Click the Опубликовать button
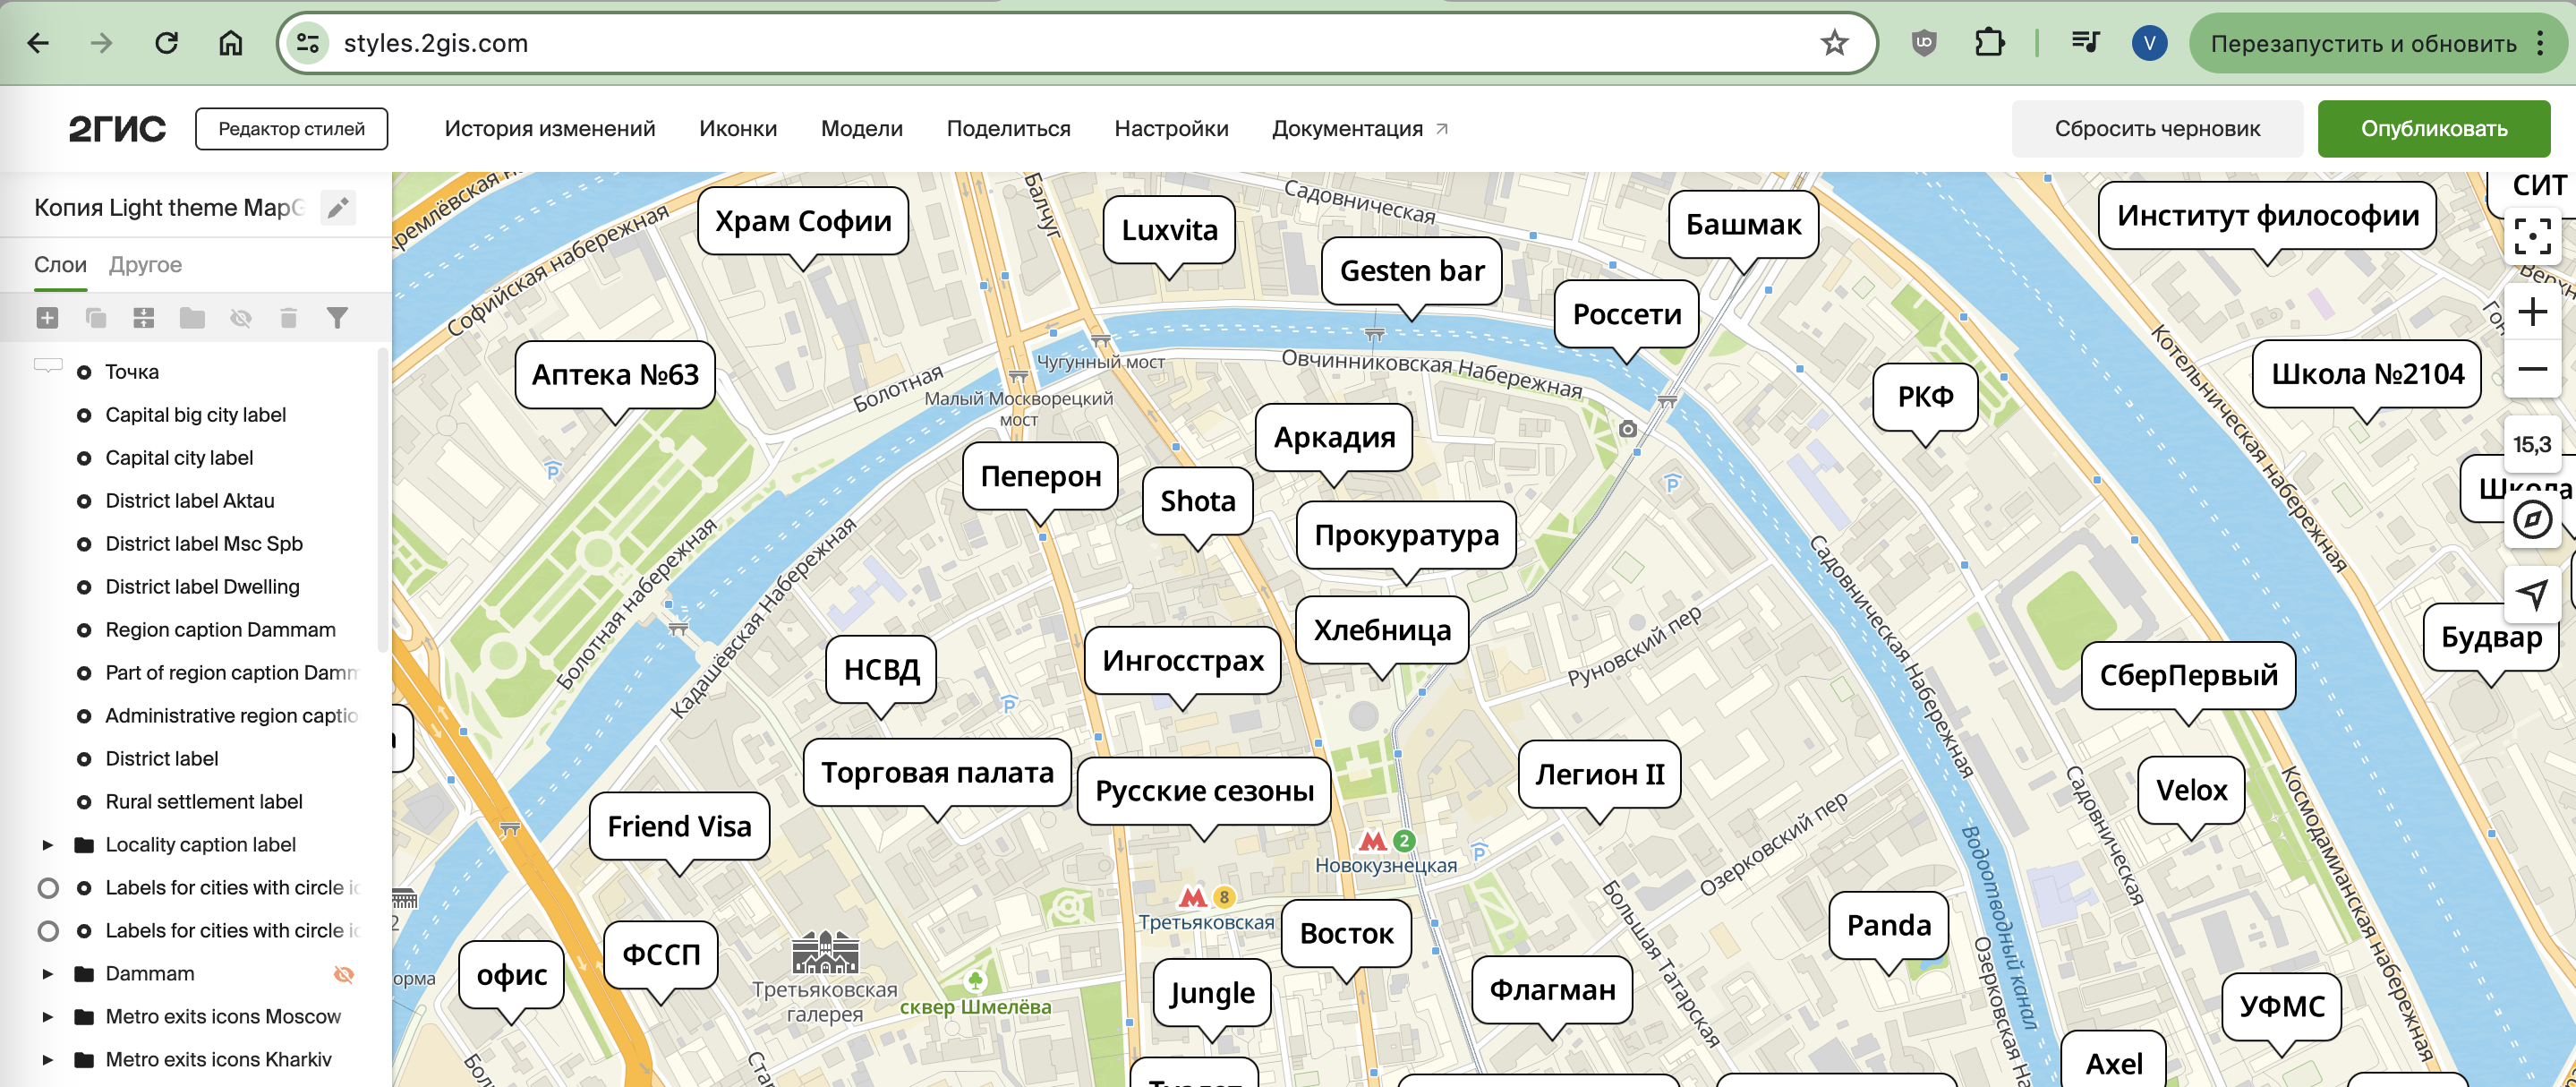 click(x=2432, y=129)
